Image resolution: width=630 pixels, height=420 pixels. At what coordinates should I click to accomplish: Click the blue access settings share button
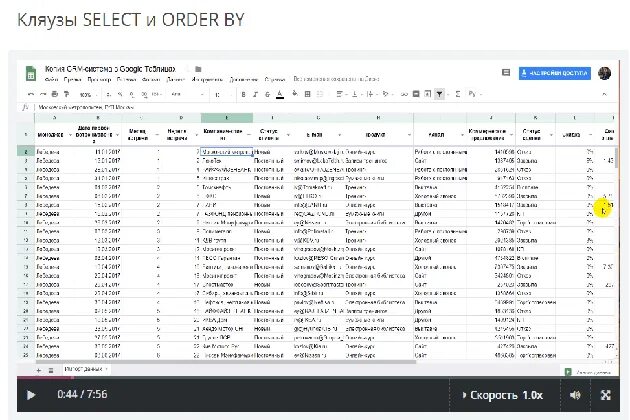tap(554, 73)
